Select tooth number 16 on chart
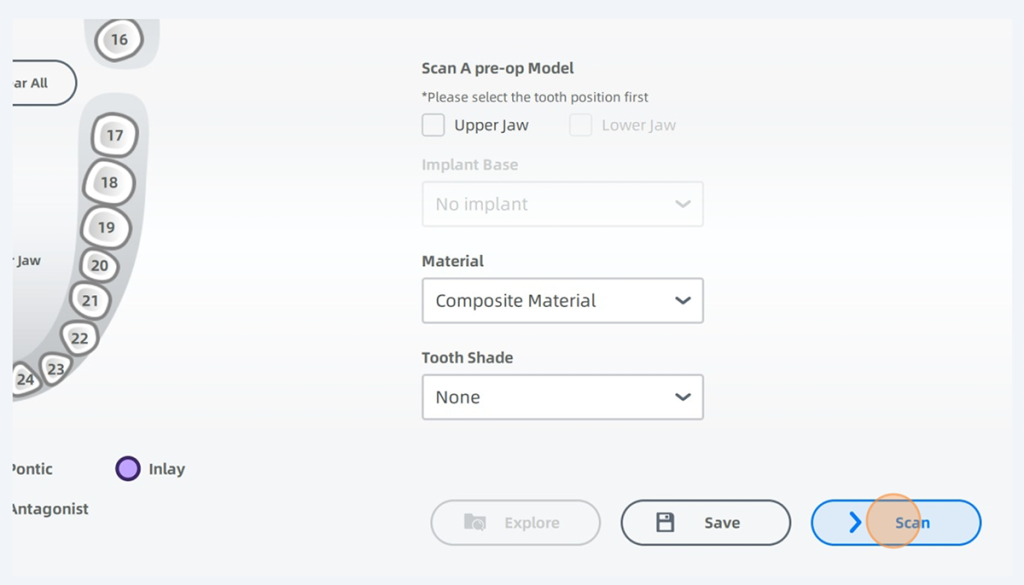 pos(119,40)
